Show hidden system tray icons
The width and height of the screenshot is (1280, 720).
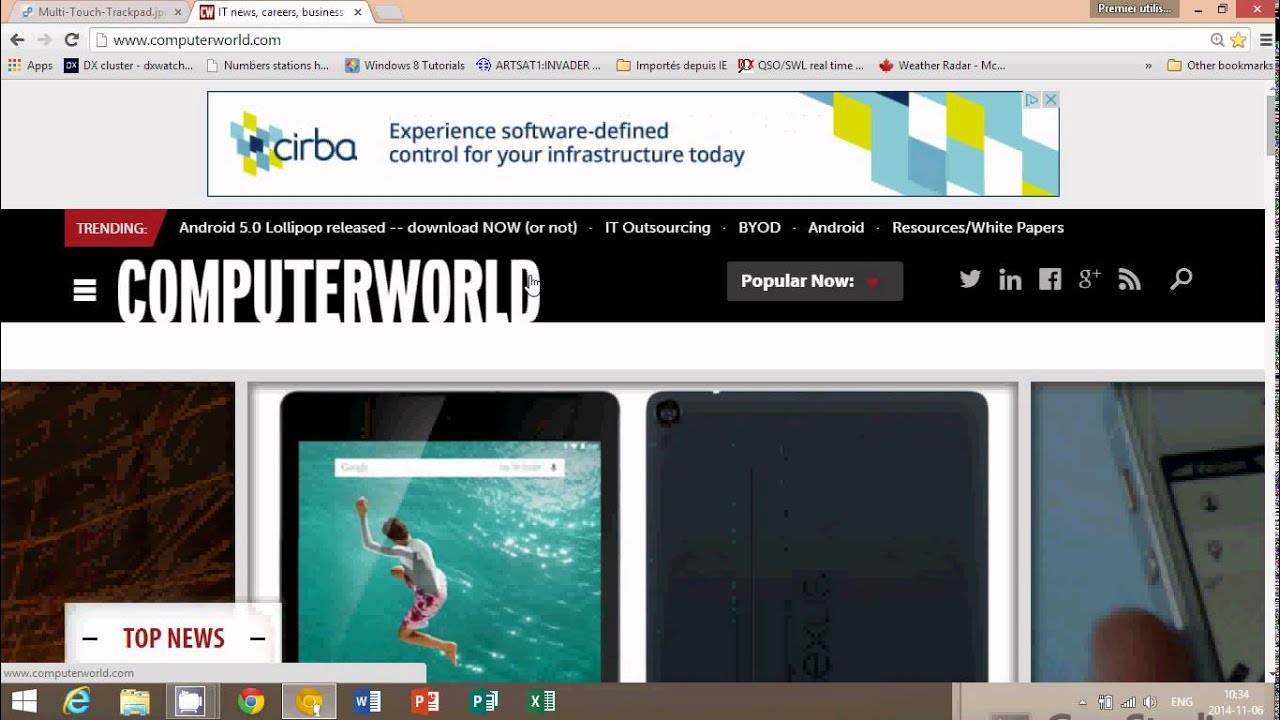[1083, 702]
